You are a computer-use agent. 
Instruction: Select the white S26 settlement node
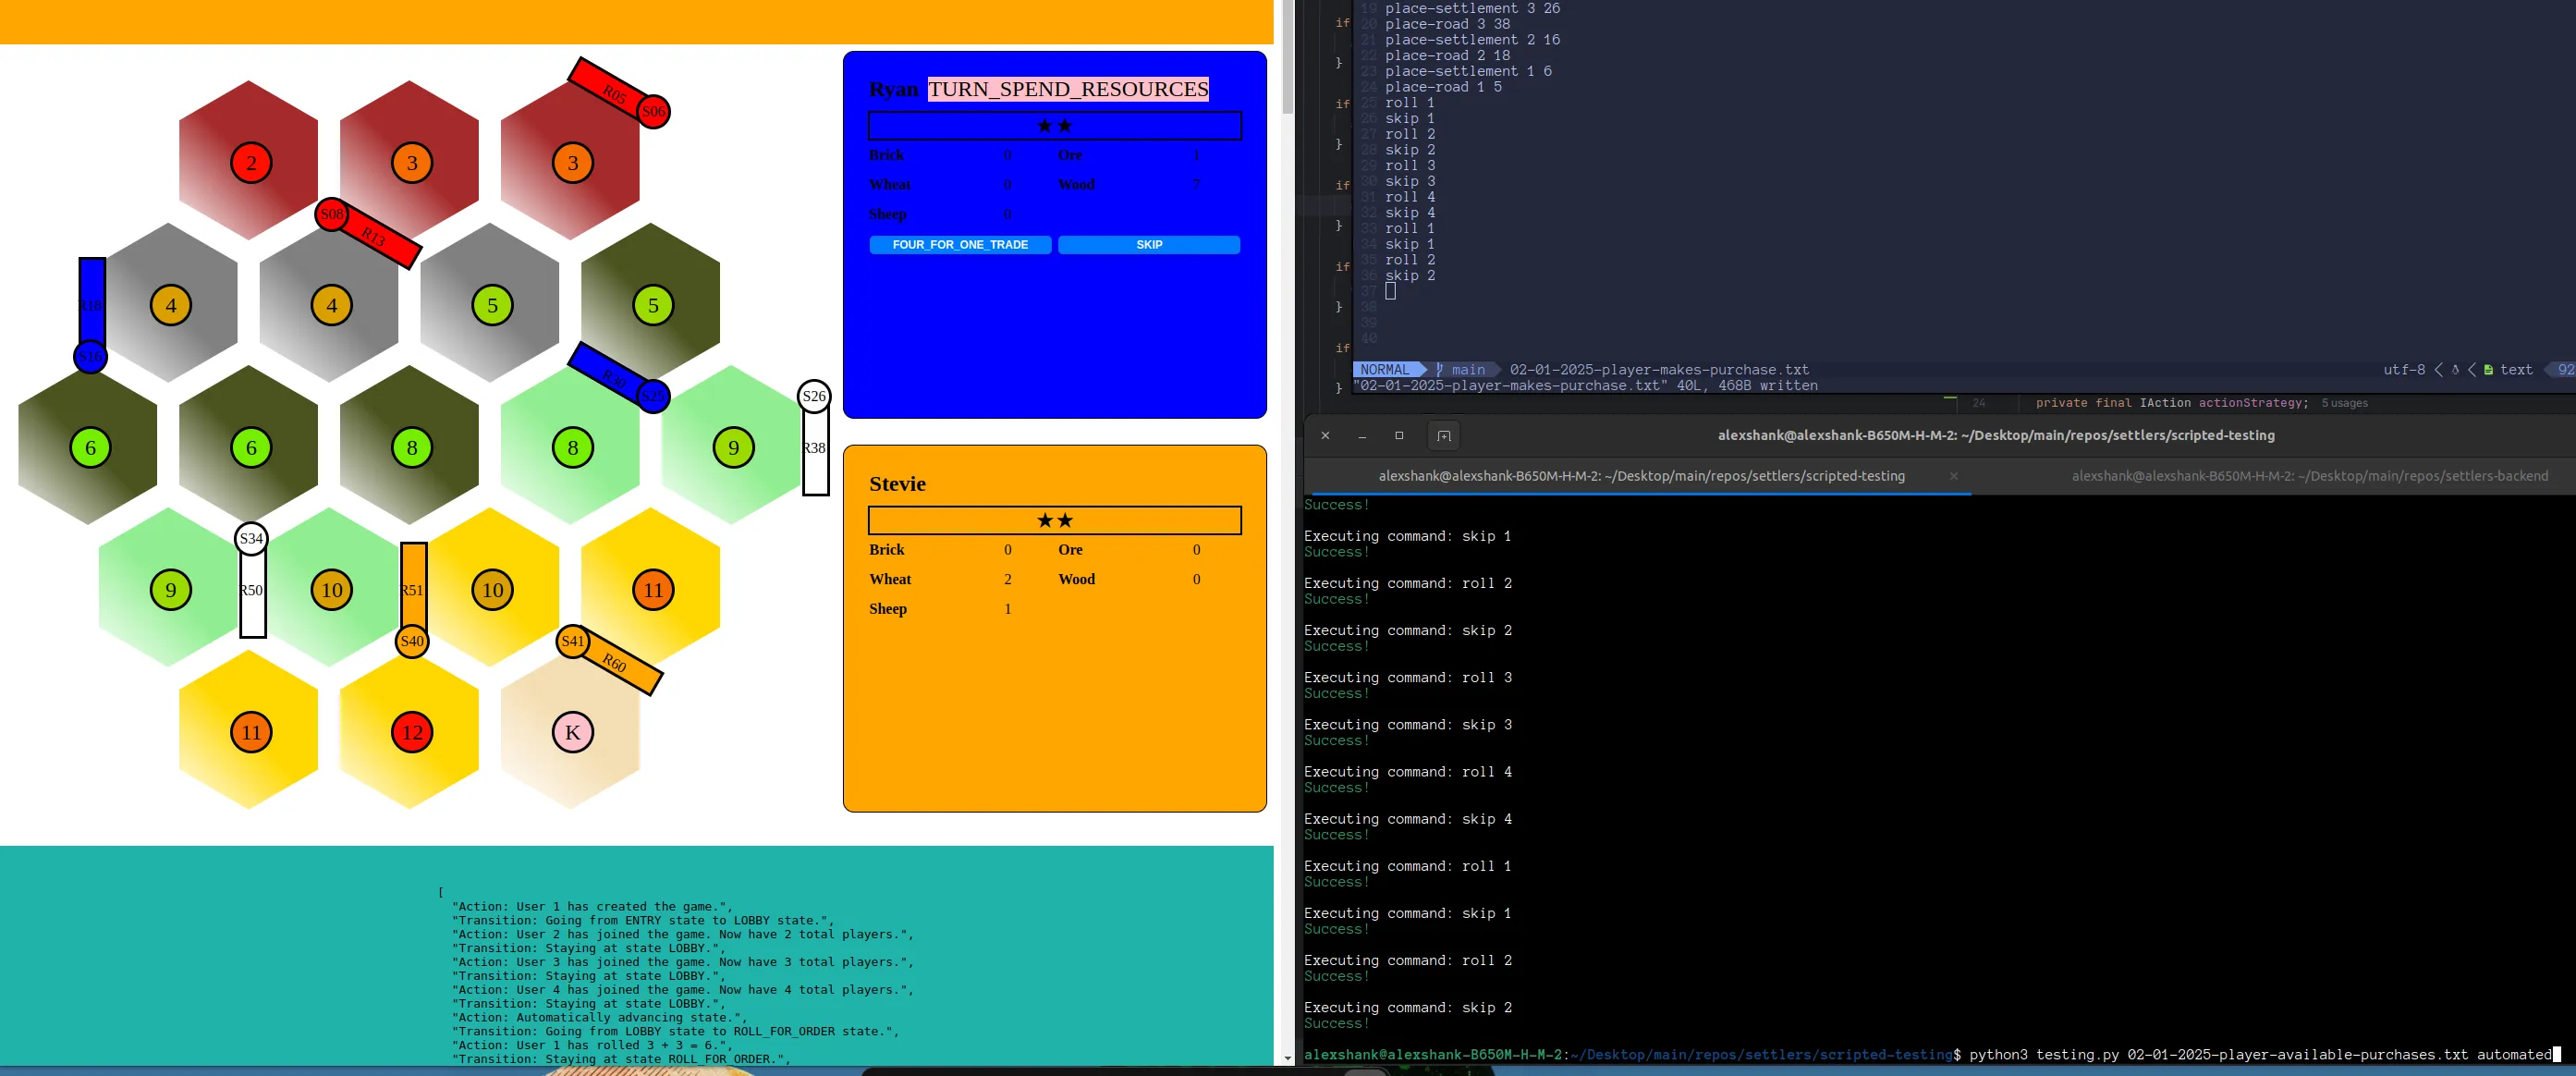(x=814, y=396)
